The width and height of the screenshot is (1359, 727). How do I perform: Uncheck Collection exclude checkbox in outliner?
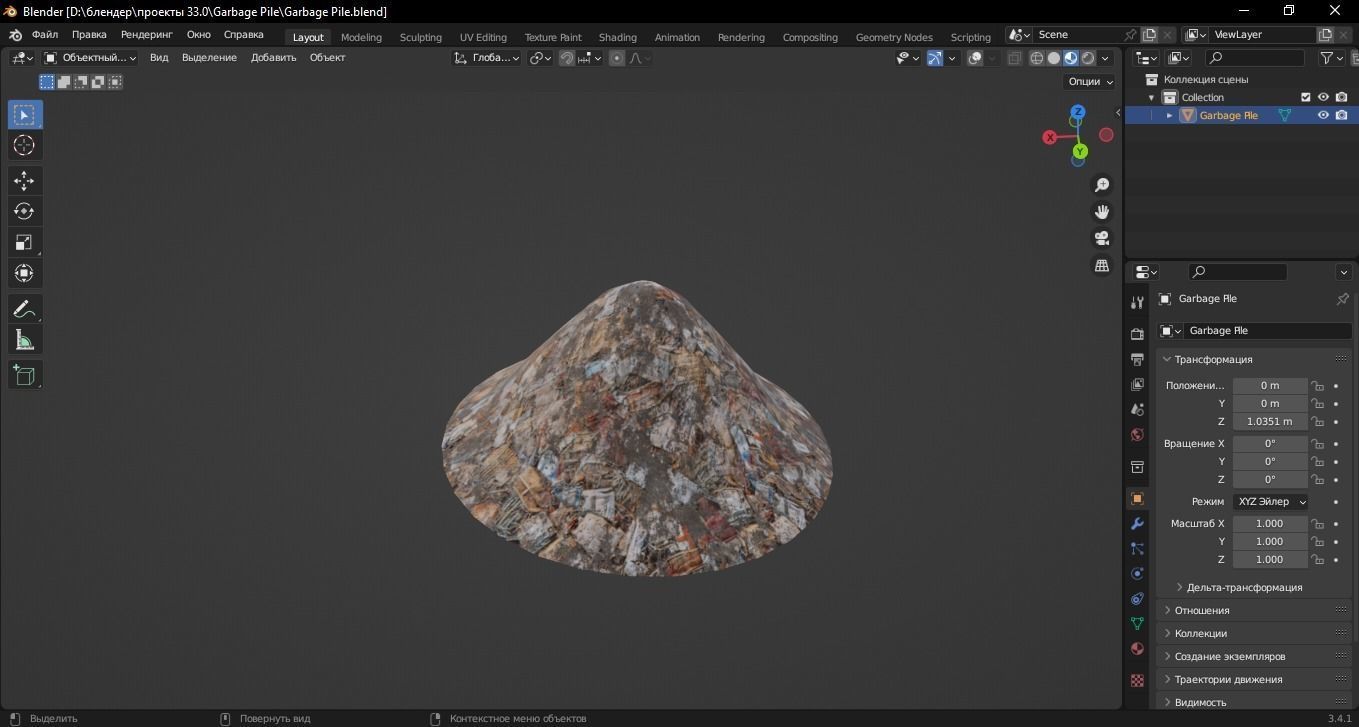tap(1305, 97)
